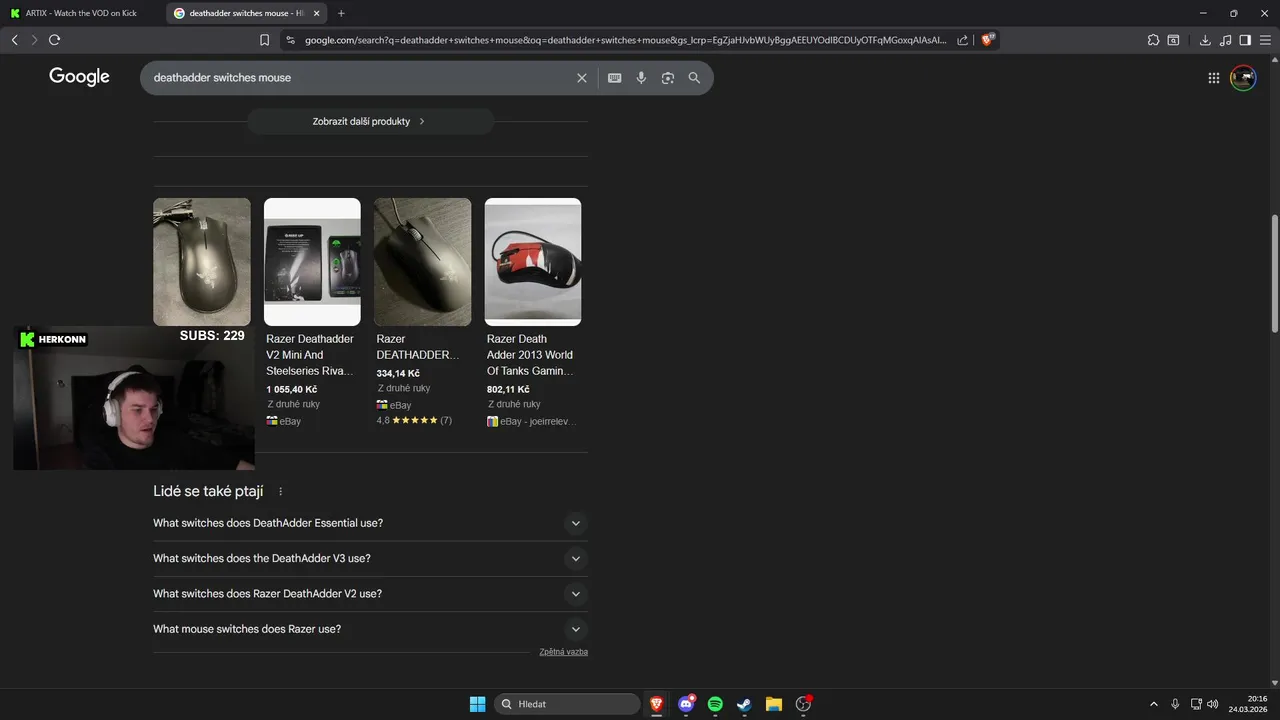Open a new browser tab
The image size is (1280, 720).
[x=341, y=13]
